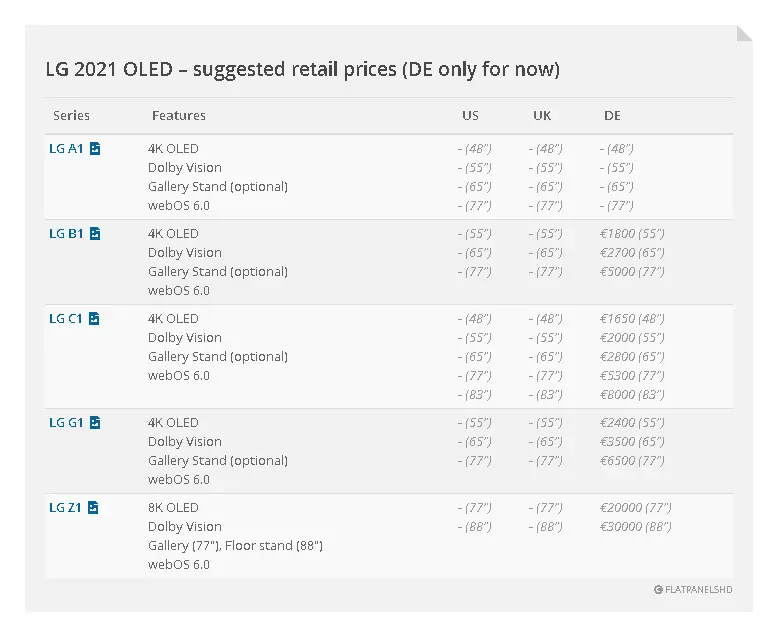
Task: Open the LG G1 series link
Action: 66,423
